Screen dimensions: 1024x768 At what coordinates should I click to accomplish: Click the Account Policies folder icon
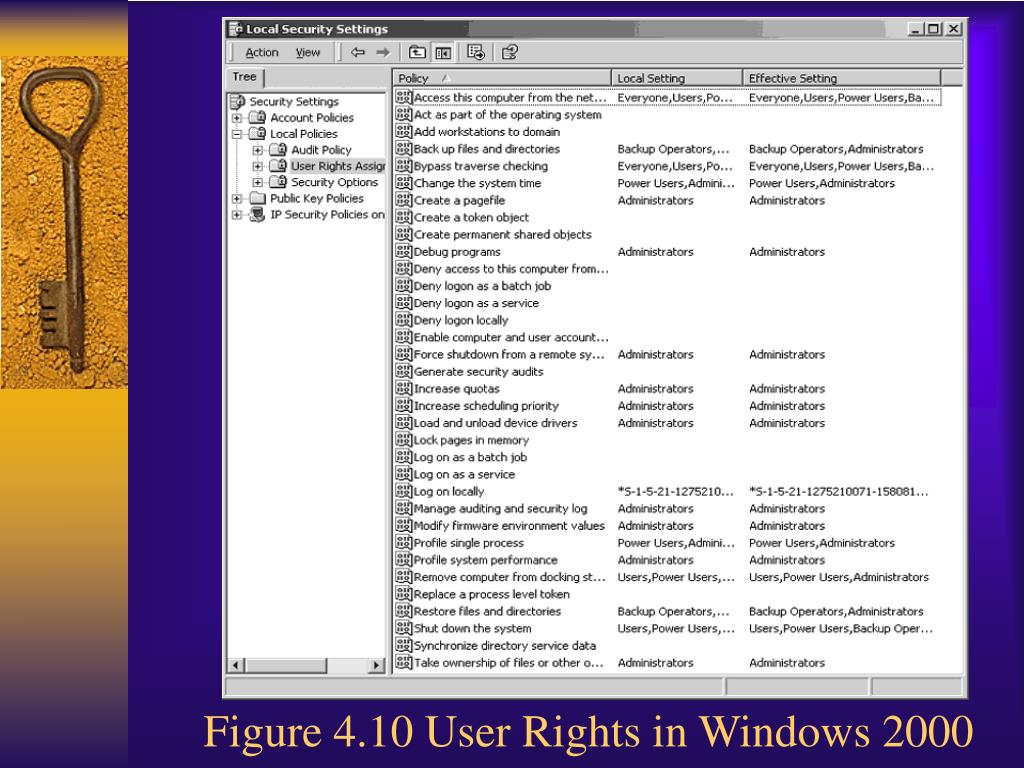258,118
